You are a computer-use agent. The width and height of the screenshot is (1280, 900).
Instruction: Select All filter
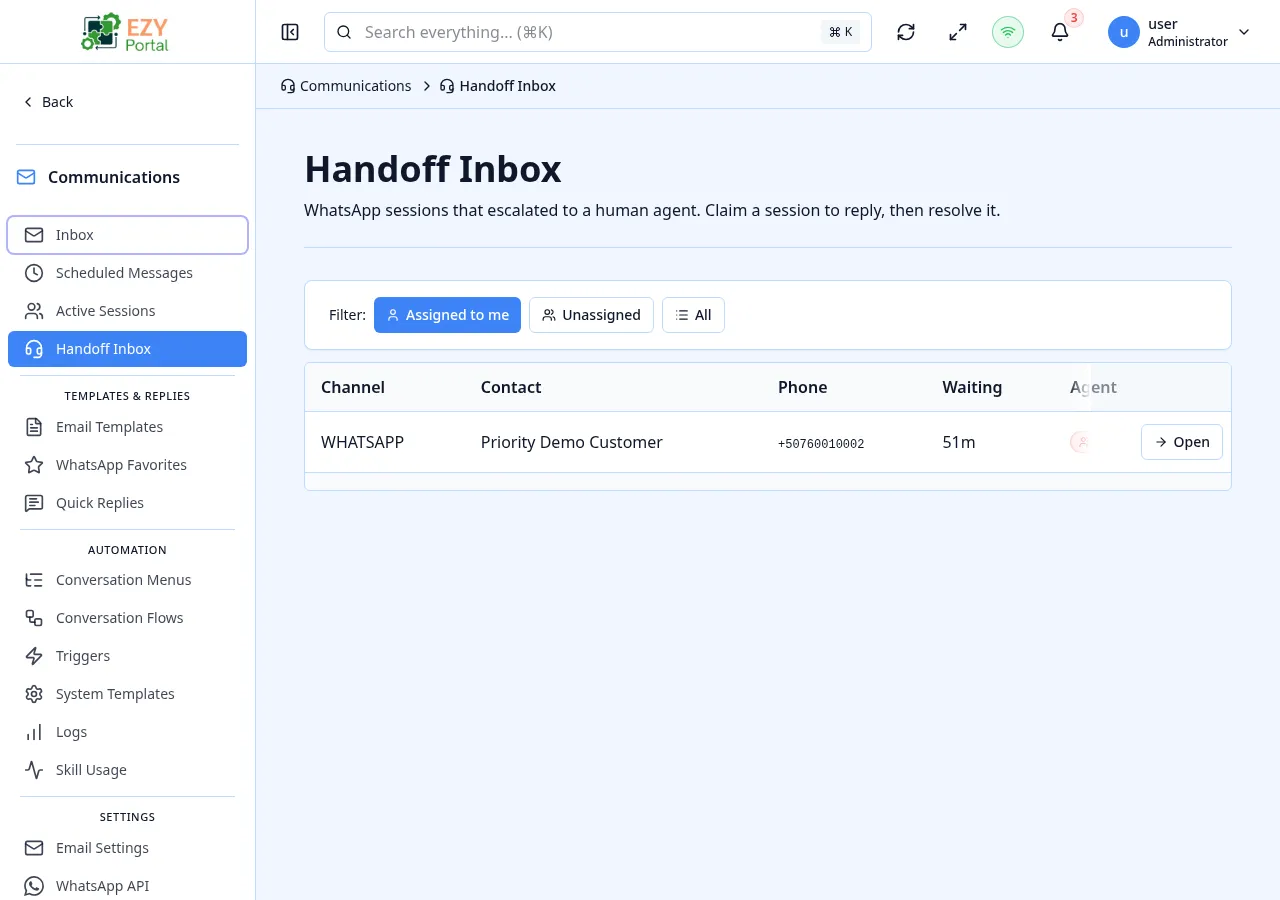[693, 315]
